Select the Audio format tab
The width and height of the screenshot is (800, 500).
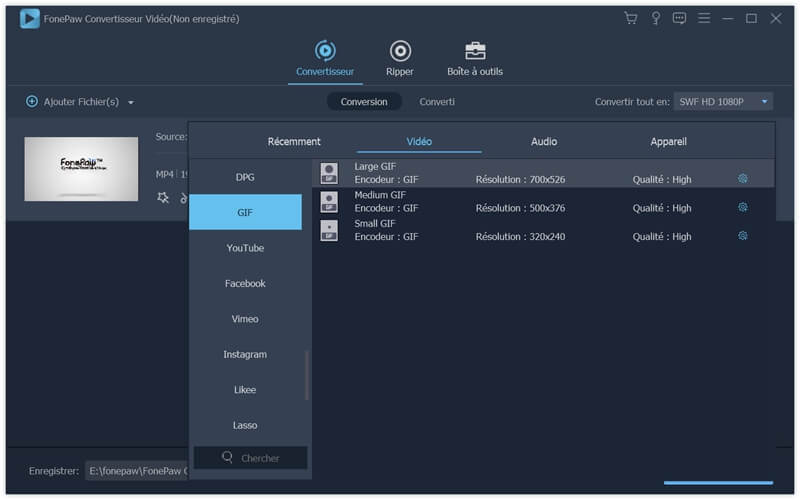tap(544, 141)
